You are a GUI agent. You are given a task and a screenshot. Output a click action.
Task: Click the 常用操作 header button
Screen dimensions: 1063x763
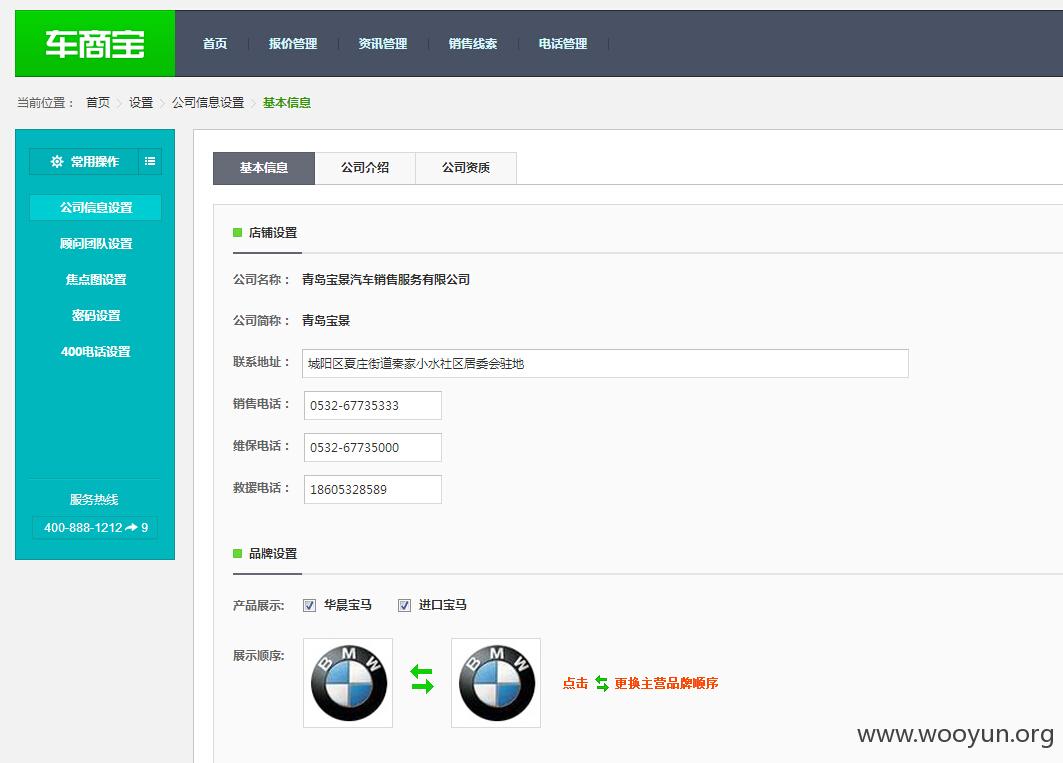pyautogui.click(x=84, y=161)
